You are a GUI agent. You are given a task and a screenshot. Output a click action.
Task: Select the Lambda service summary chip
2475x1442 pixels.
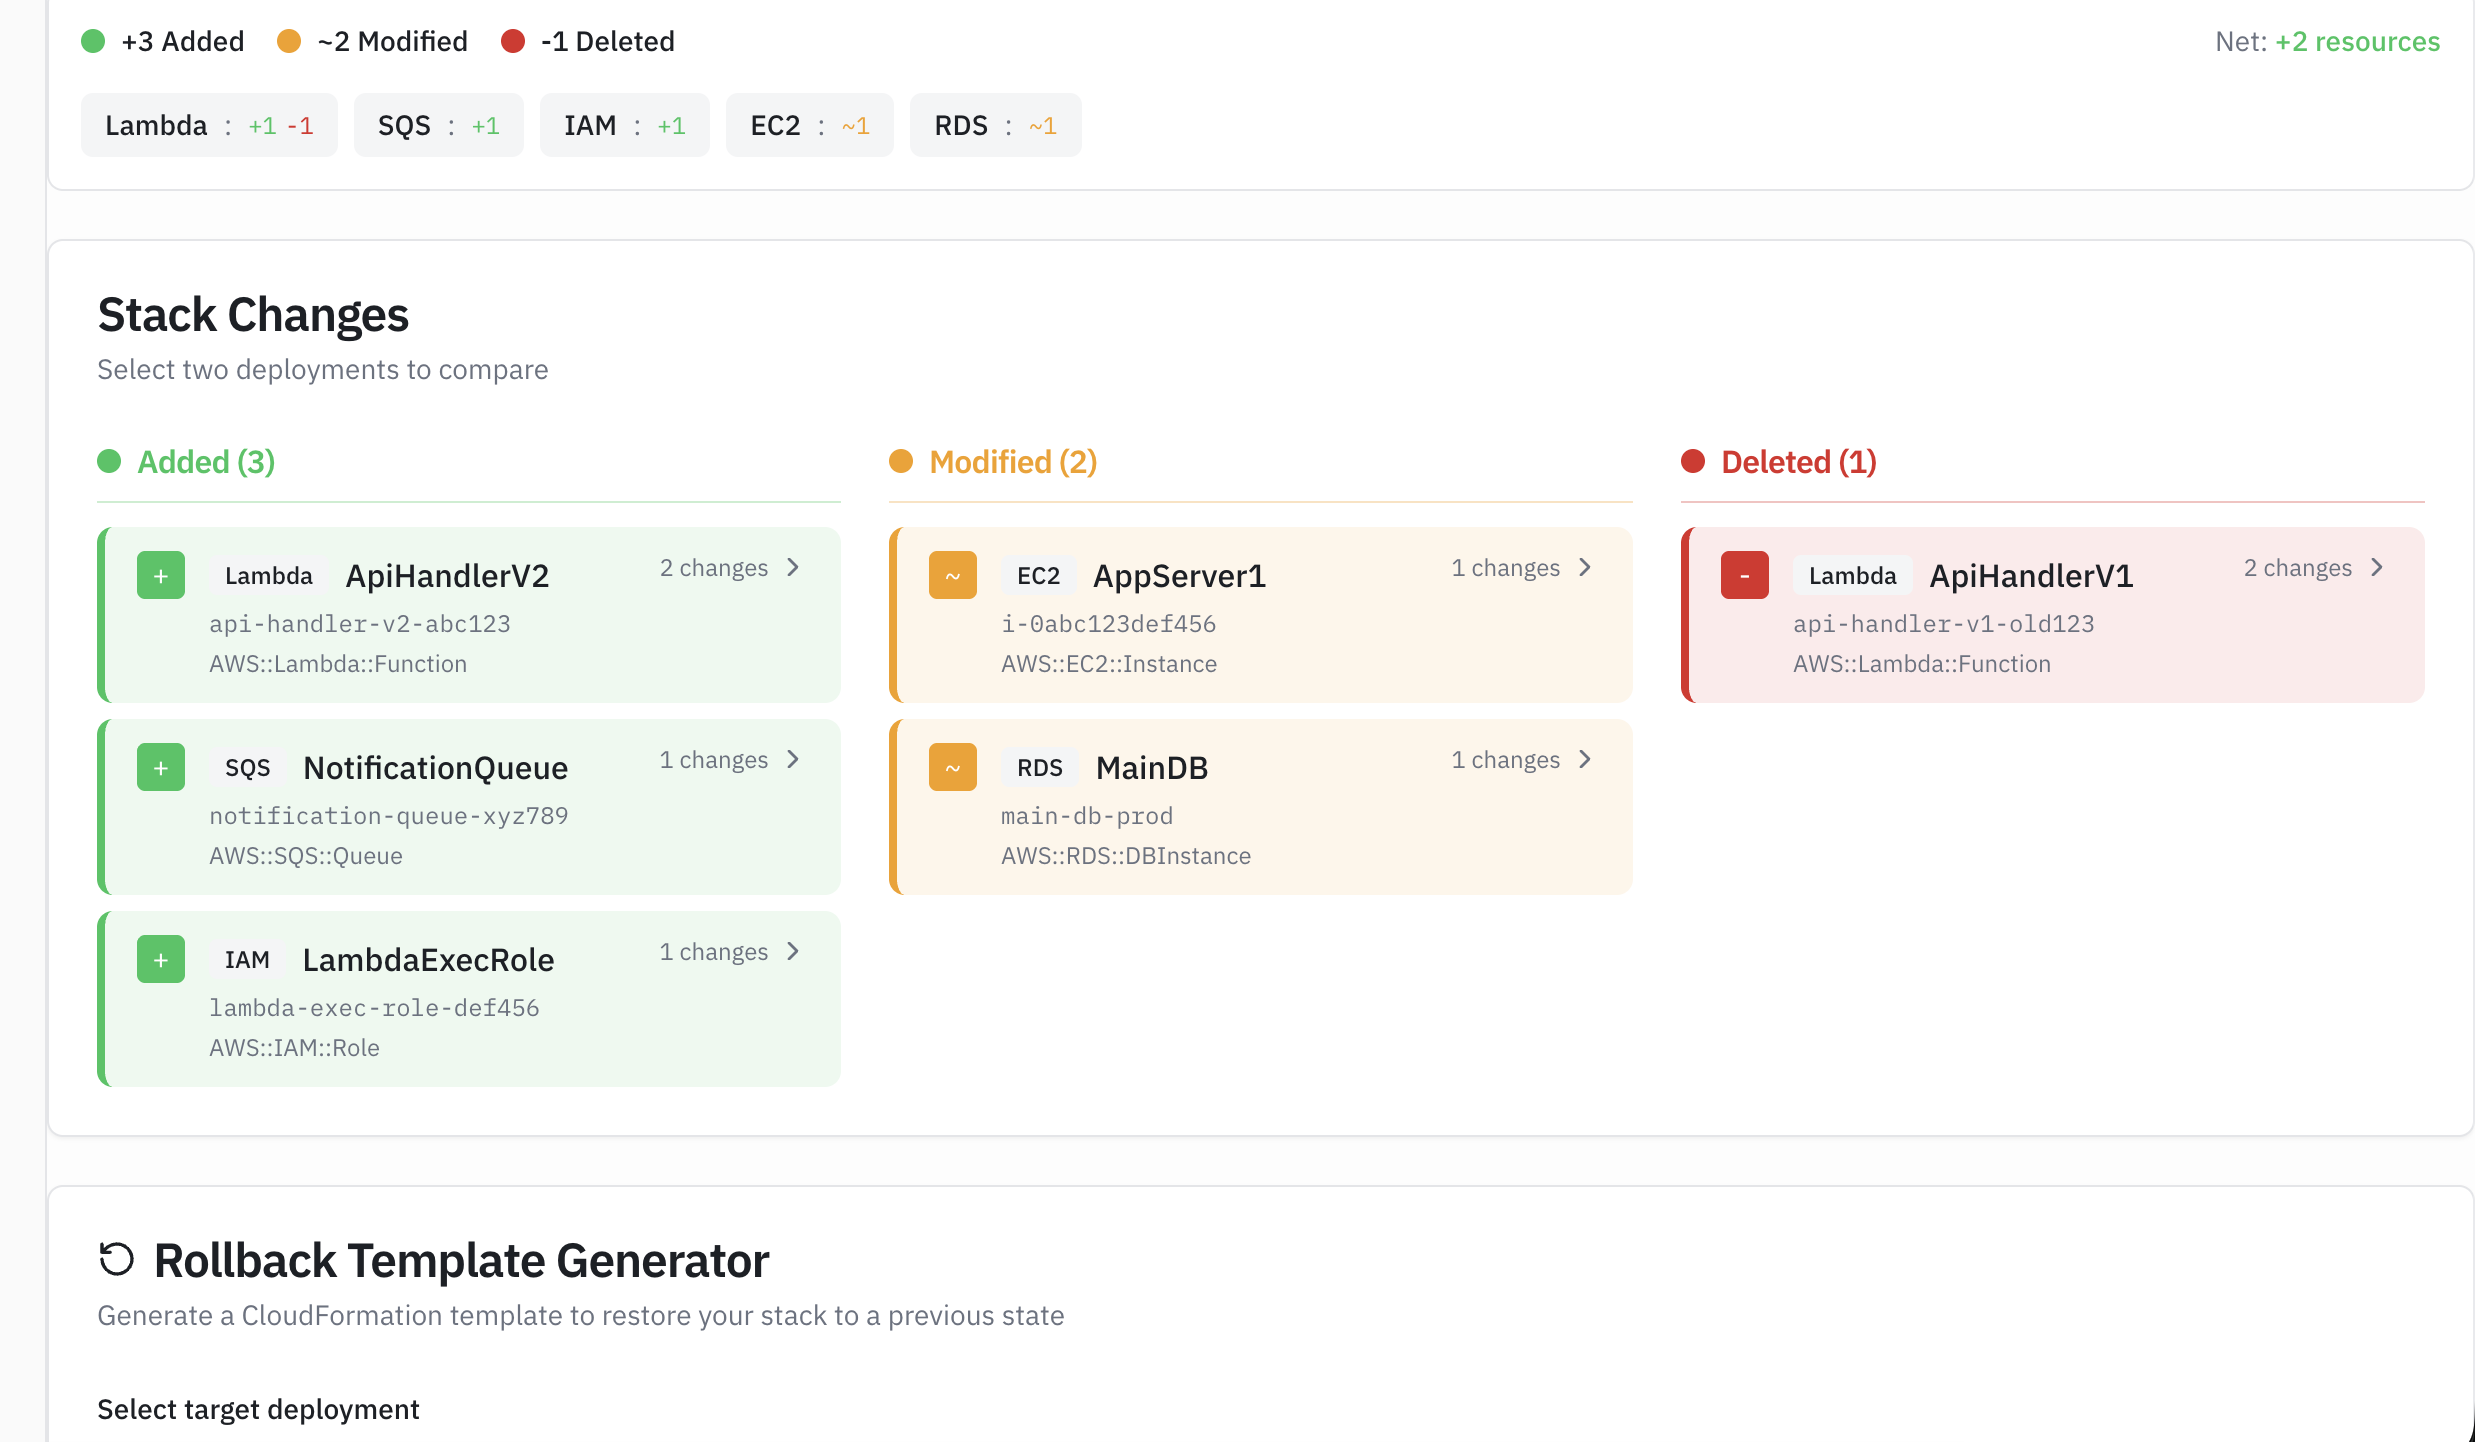(x=209, y=125)
